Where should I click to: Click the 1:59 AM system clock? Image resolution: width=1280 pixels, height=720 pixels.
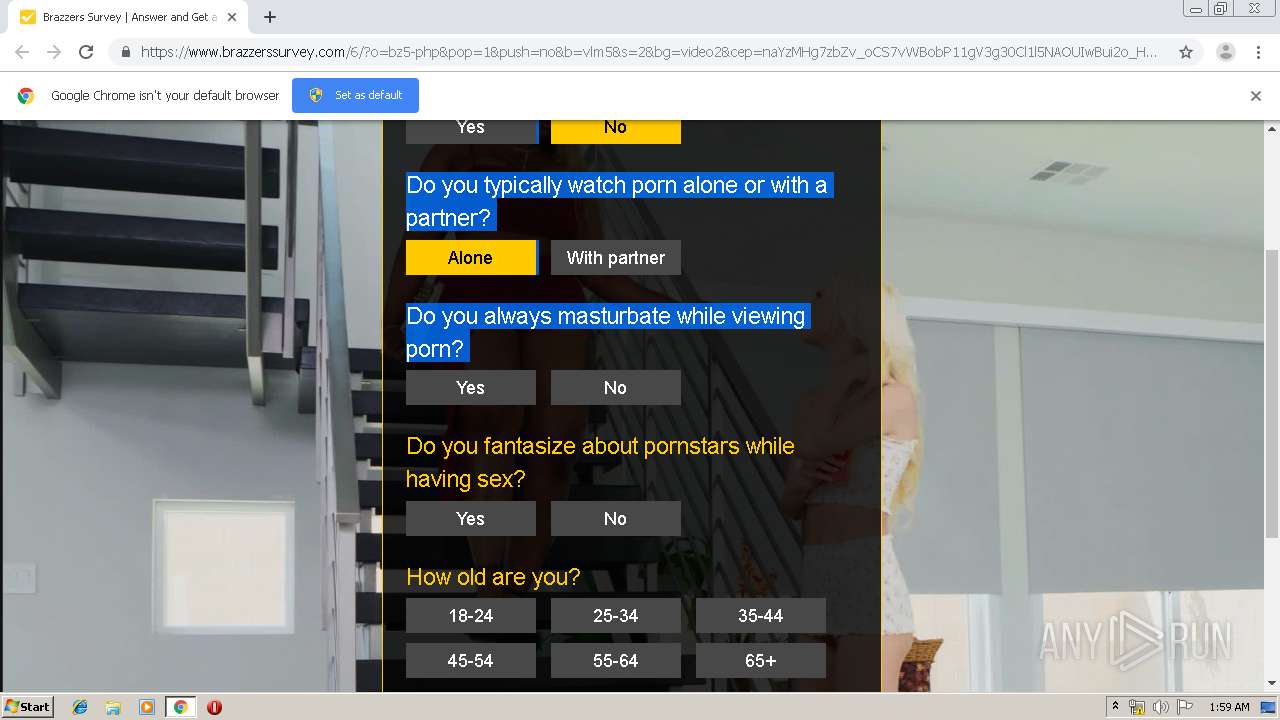1229,707
